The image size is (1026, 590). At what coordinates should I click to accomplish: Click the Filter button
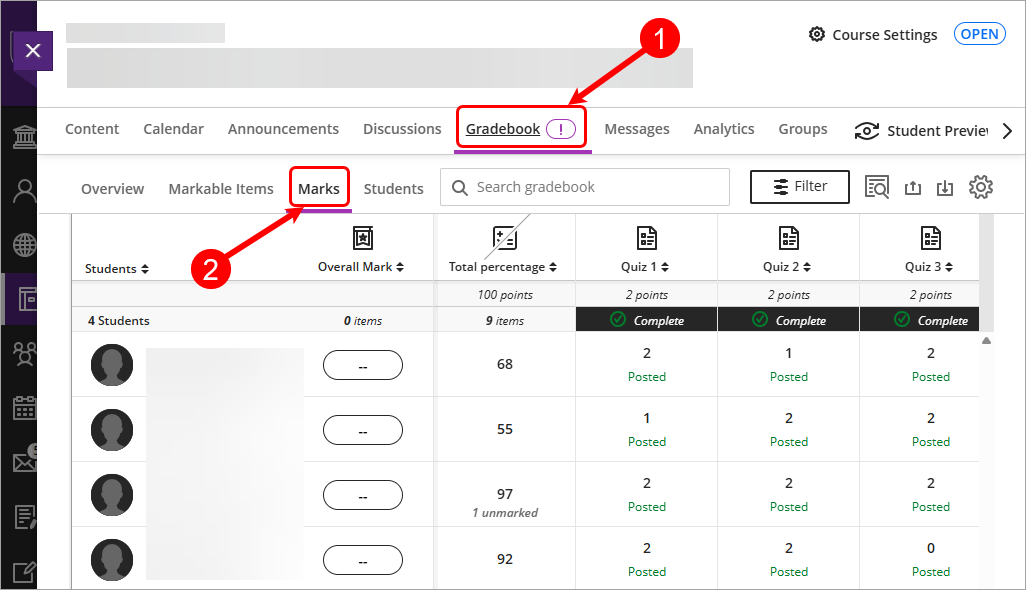800,187
